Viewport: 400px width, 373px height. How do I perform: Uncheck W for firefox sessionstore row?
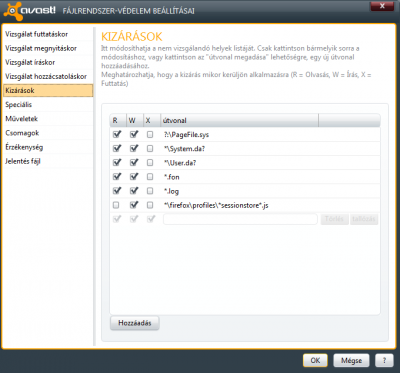pos(134,205)
